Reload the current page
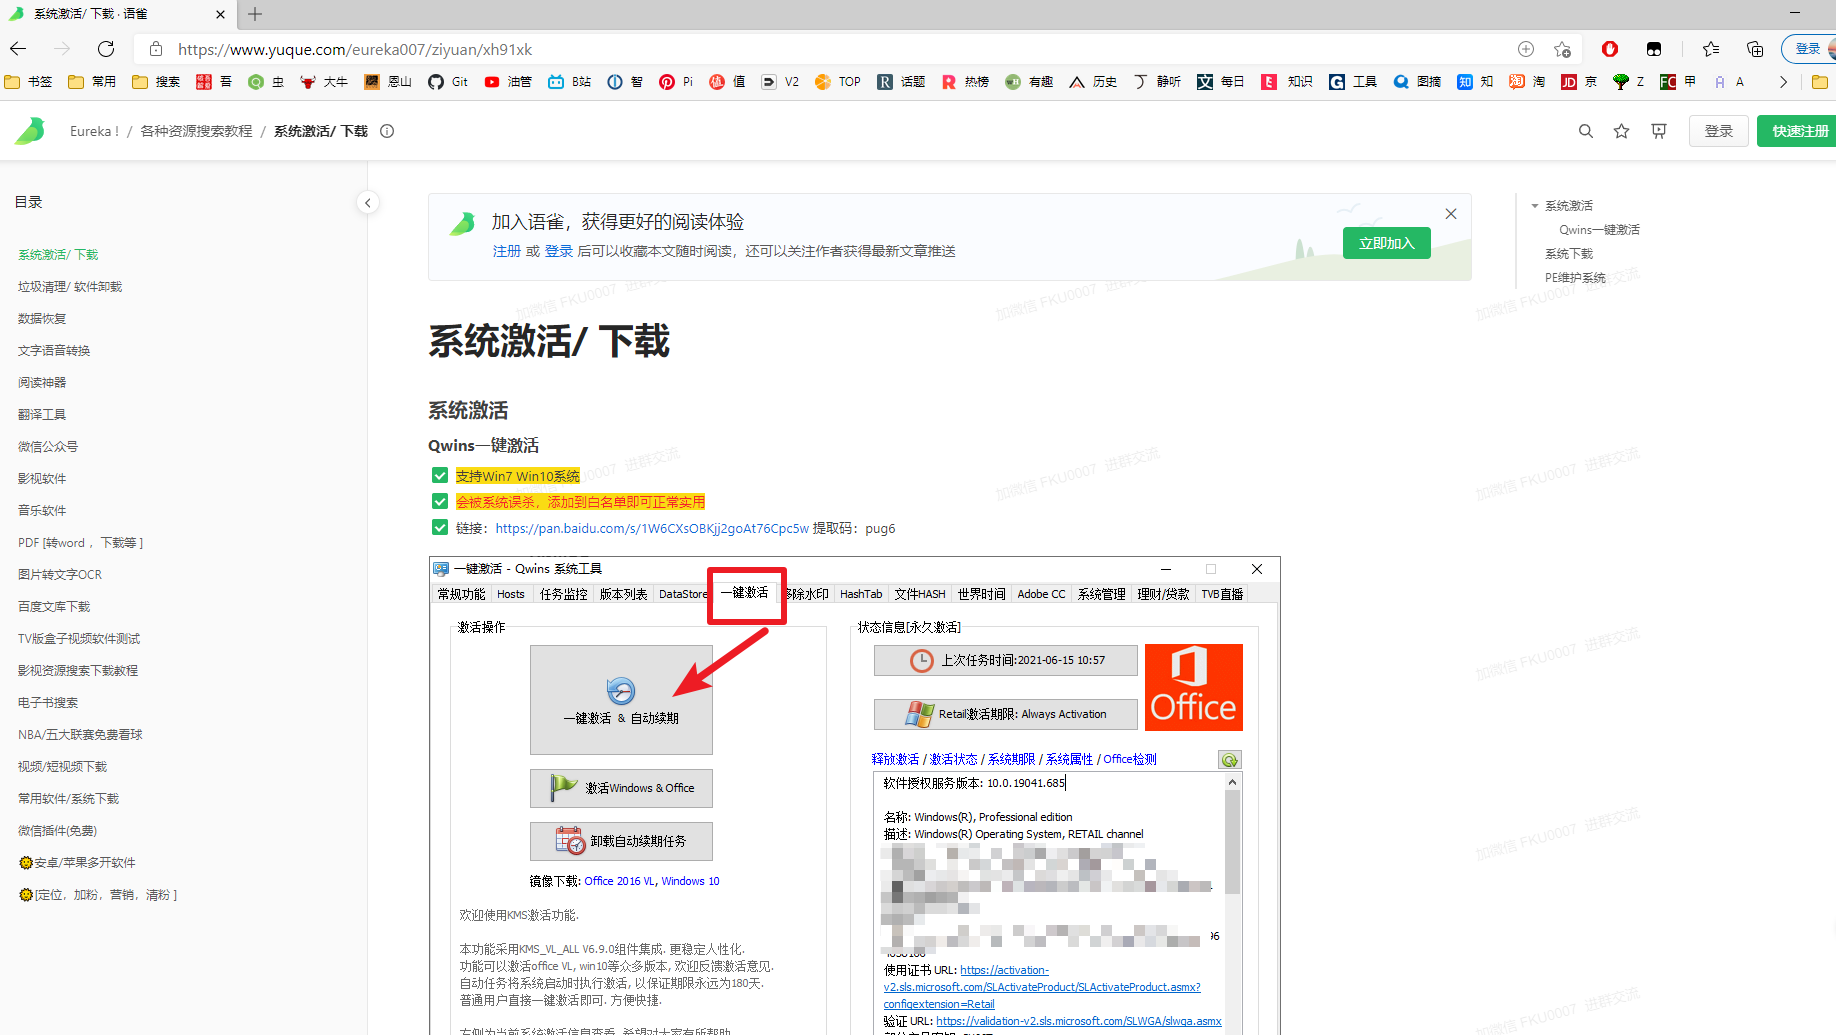Viewport: 1836px width, 1035px height. pyautogui.click(x=106, y=49)
